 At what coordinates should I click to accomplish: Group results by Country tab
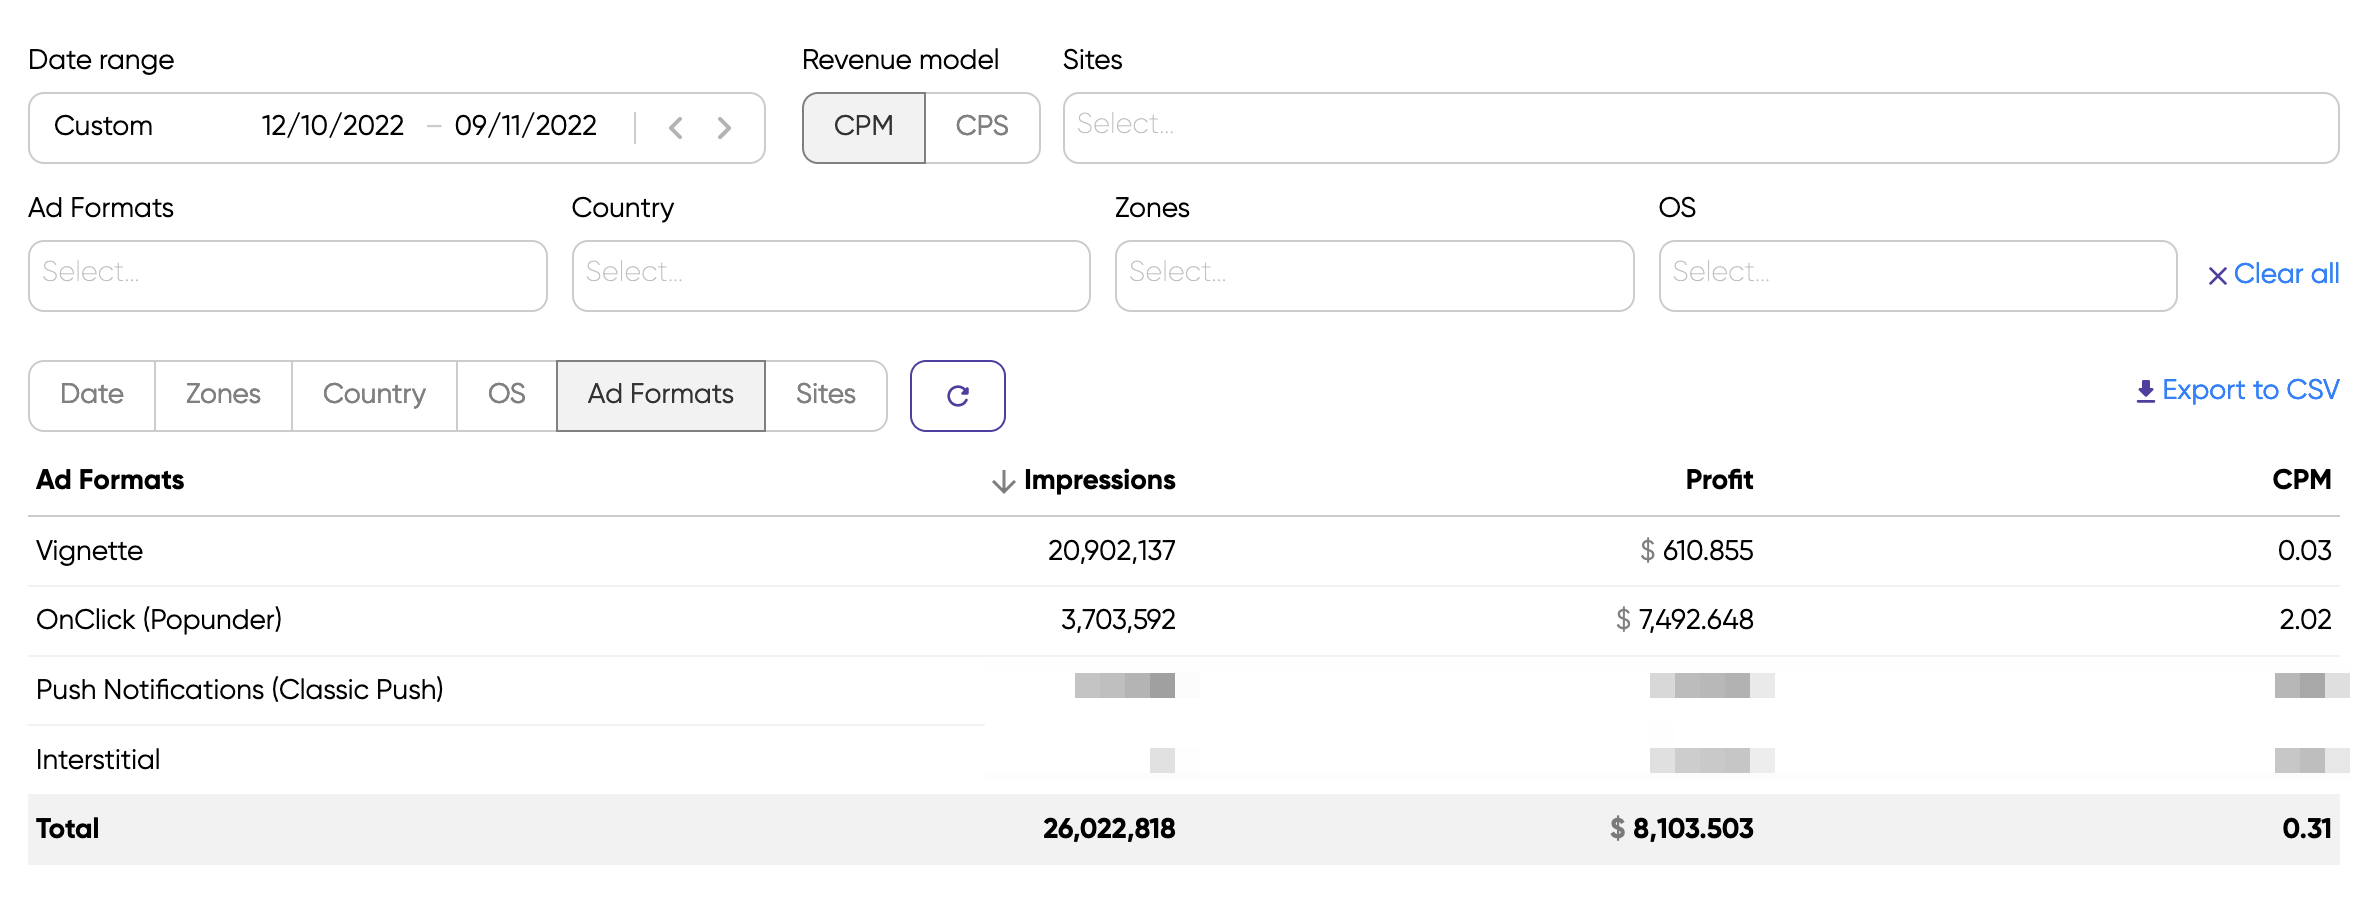(x=374, y=395)
